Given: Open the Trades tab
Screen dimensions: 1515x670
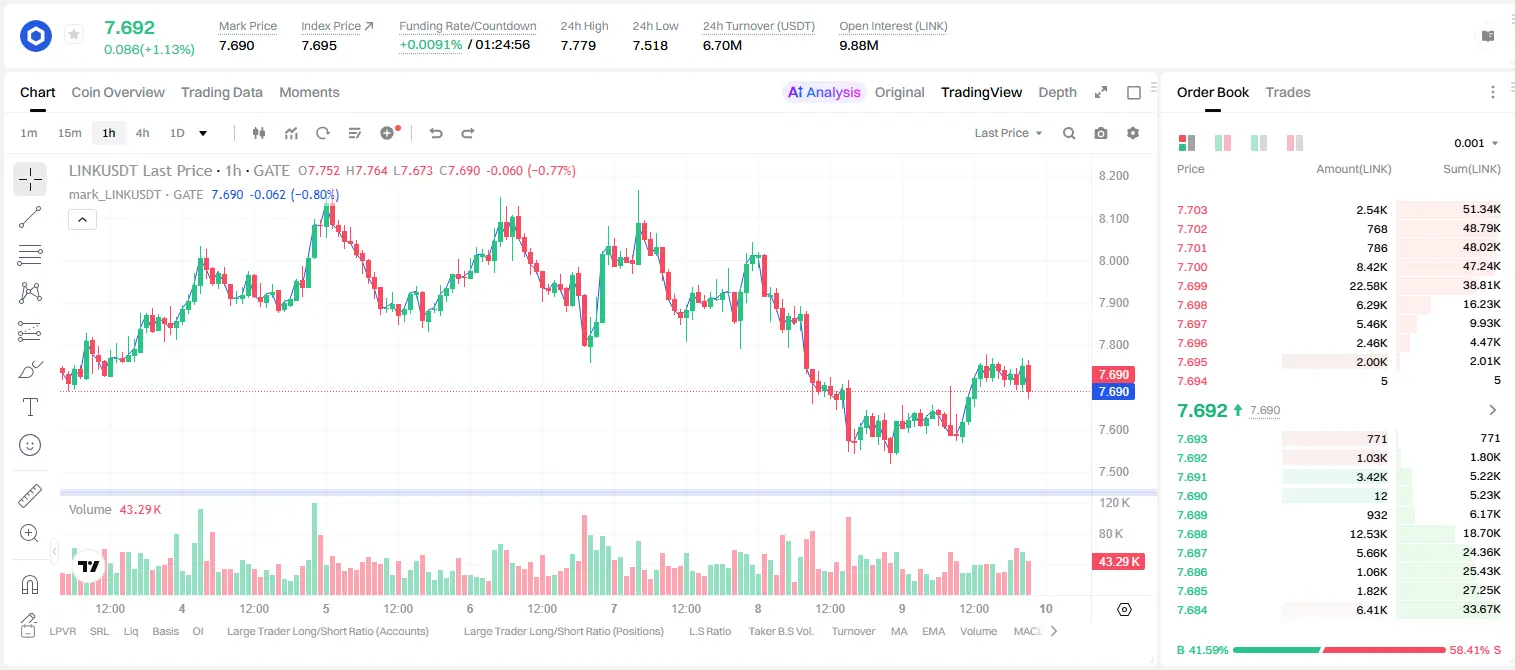Looking at the screenshot, I should coord(1288,92).
